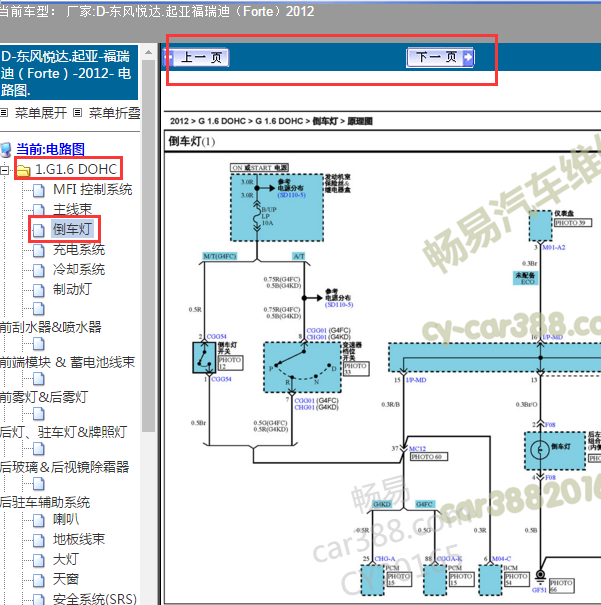Click page icon above 前端模块 & 蓄电池线束
Screen dimensions: 601x605
[x=39, y=343]
